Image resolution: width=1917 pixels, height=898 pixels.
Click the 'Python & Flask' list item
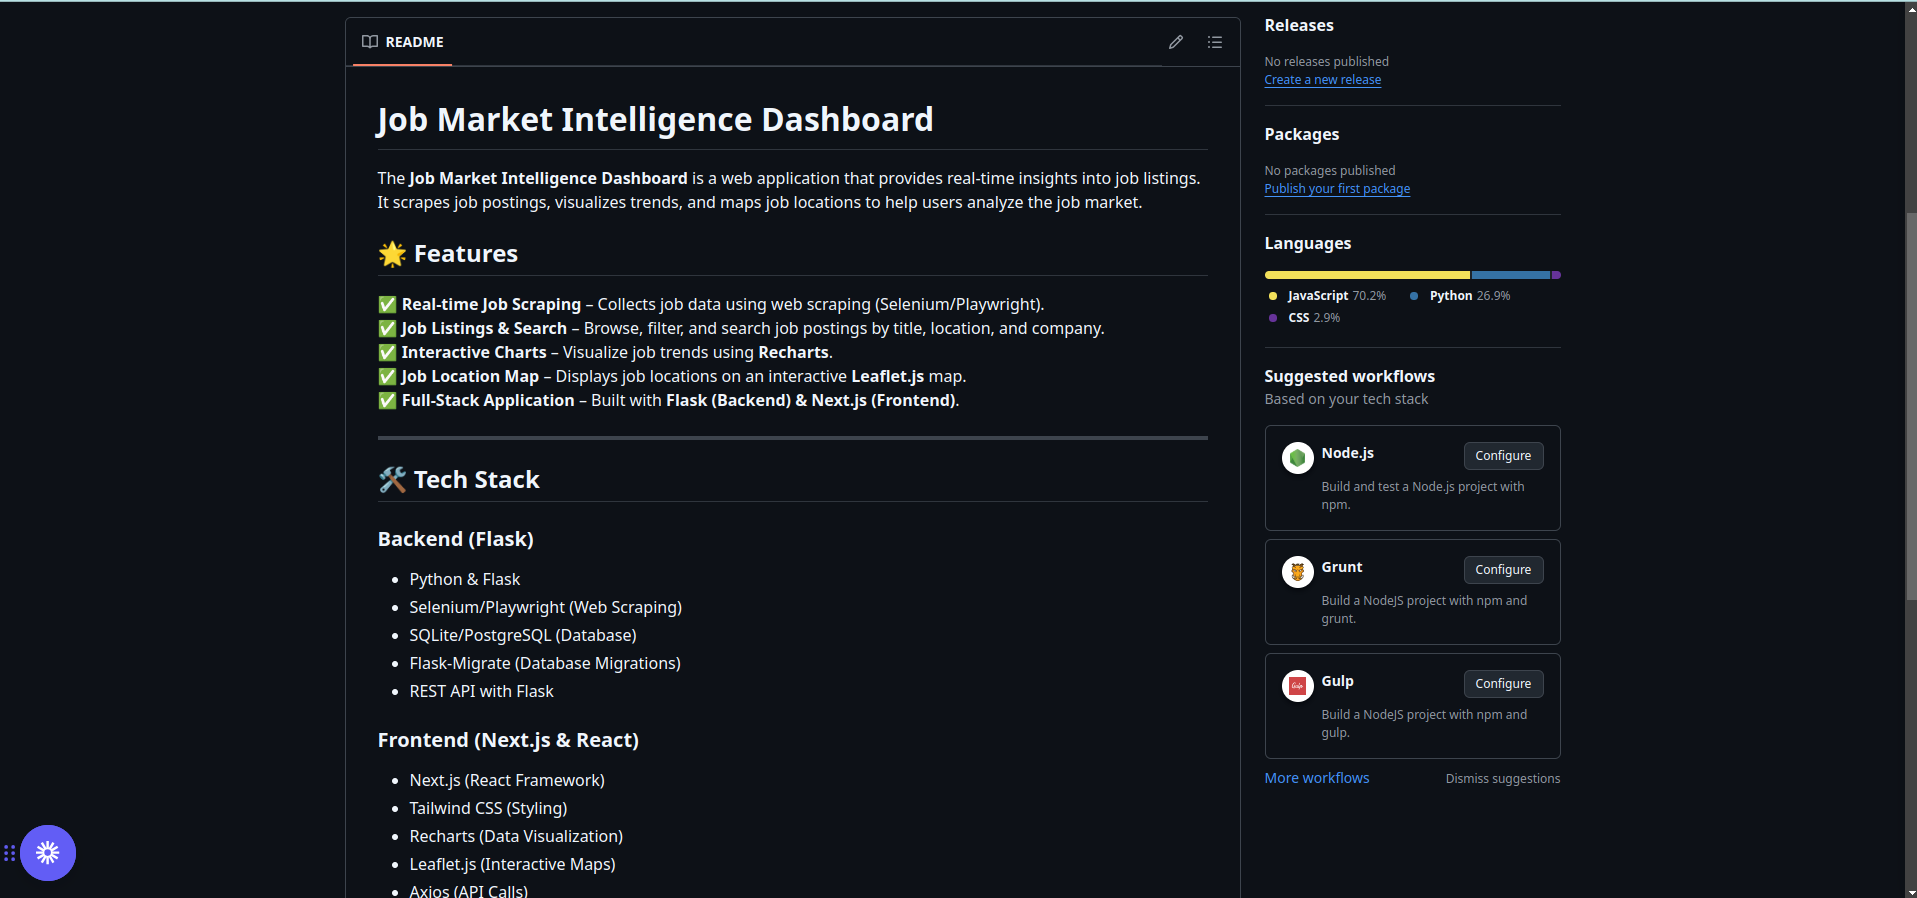tap(464, 580)
